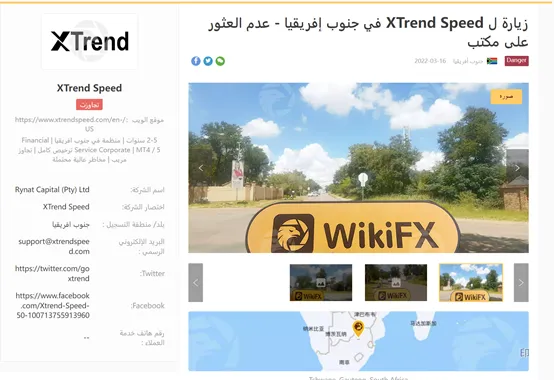
Task: Click the XTrend Speed abbreviation value
Action: coord(66,207)
